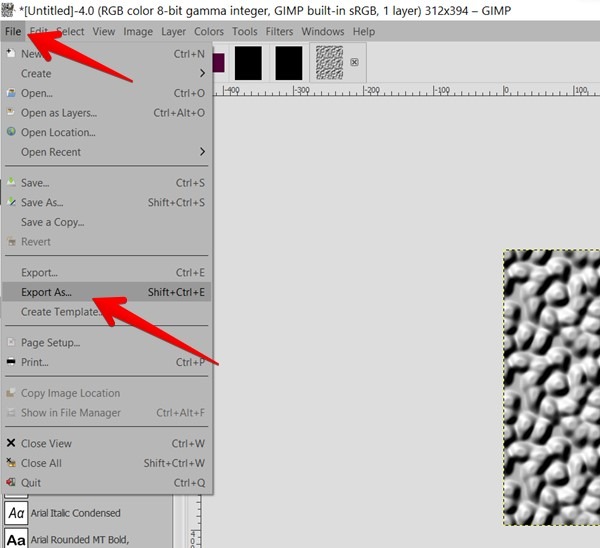The width and height of the screenshot is (600, 548).
Task: Click GIMP title bar app icon
Action: pos(8,10)
